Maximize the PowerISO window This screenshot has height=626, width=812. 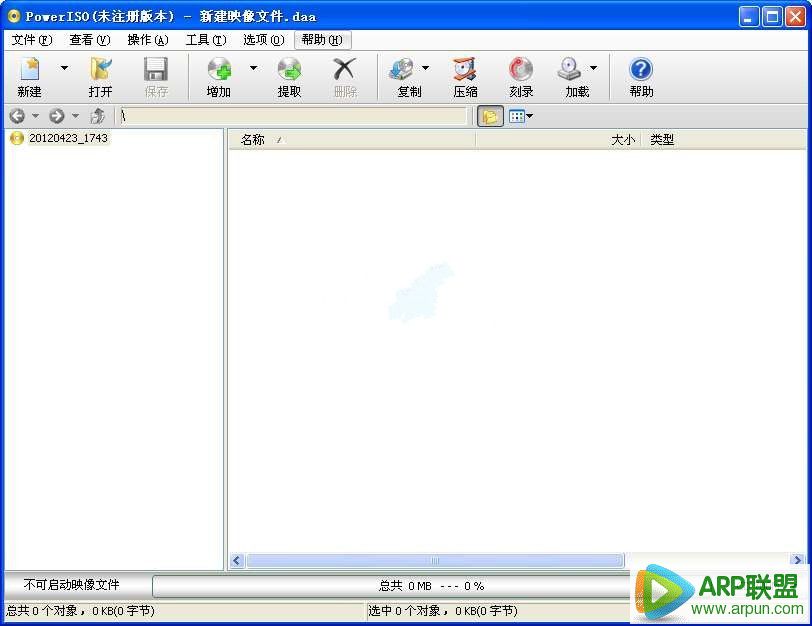point(772,17)
